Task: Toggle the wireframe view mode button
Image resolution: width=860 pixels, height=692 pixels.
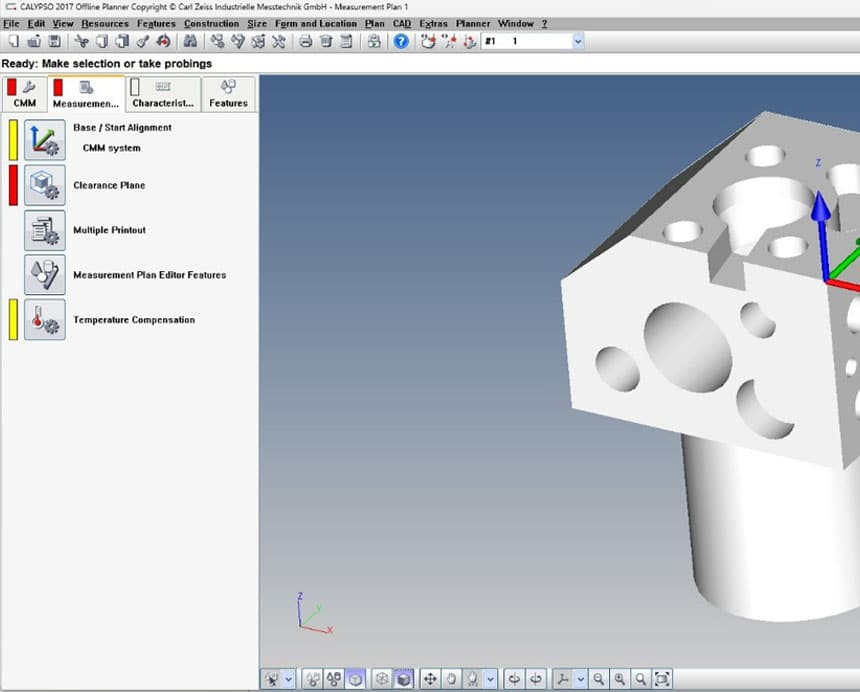Action: click(381, 679)
